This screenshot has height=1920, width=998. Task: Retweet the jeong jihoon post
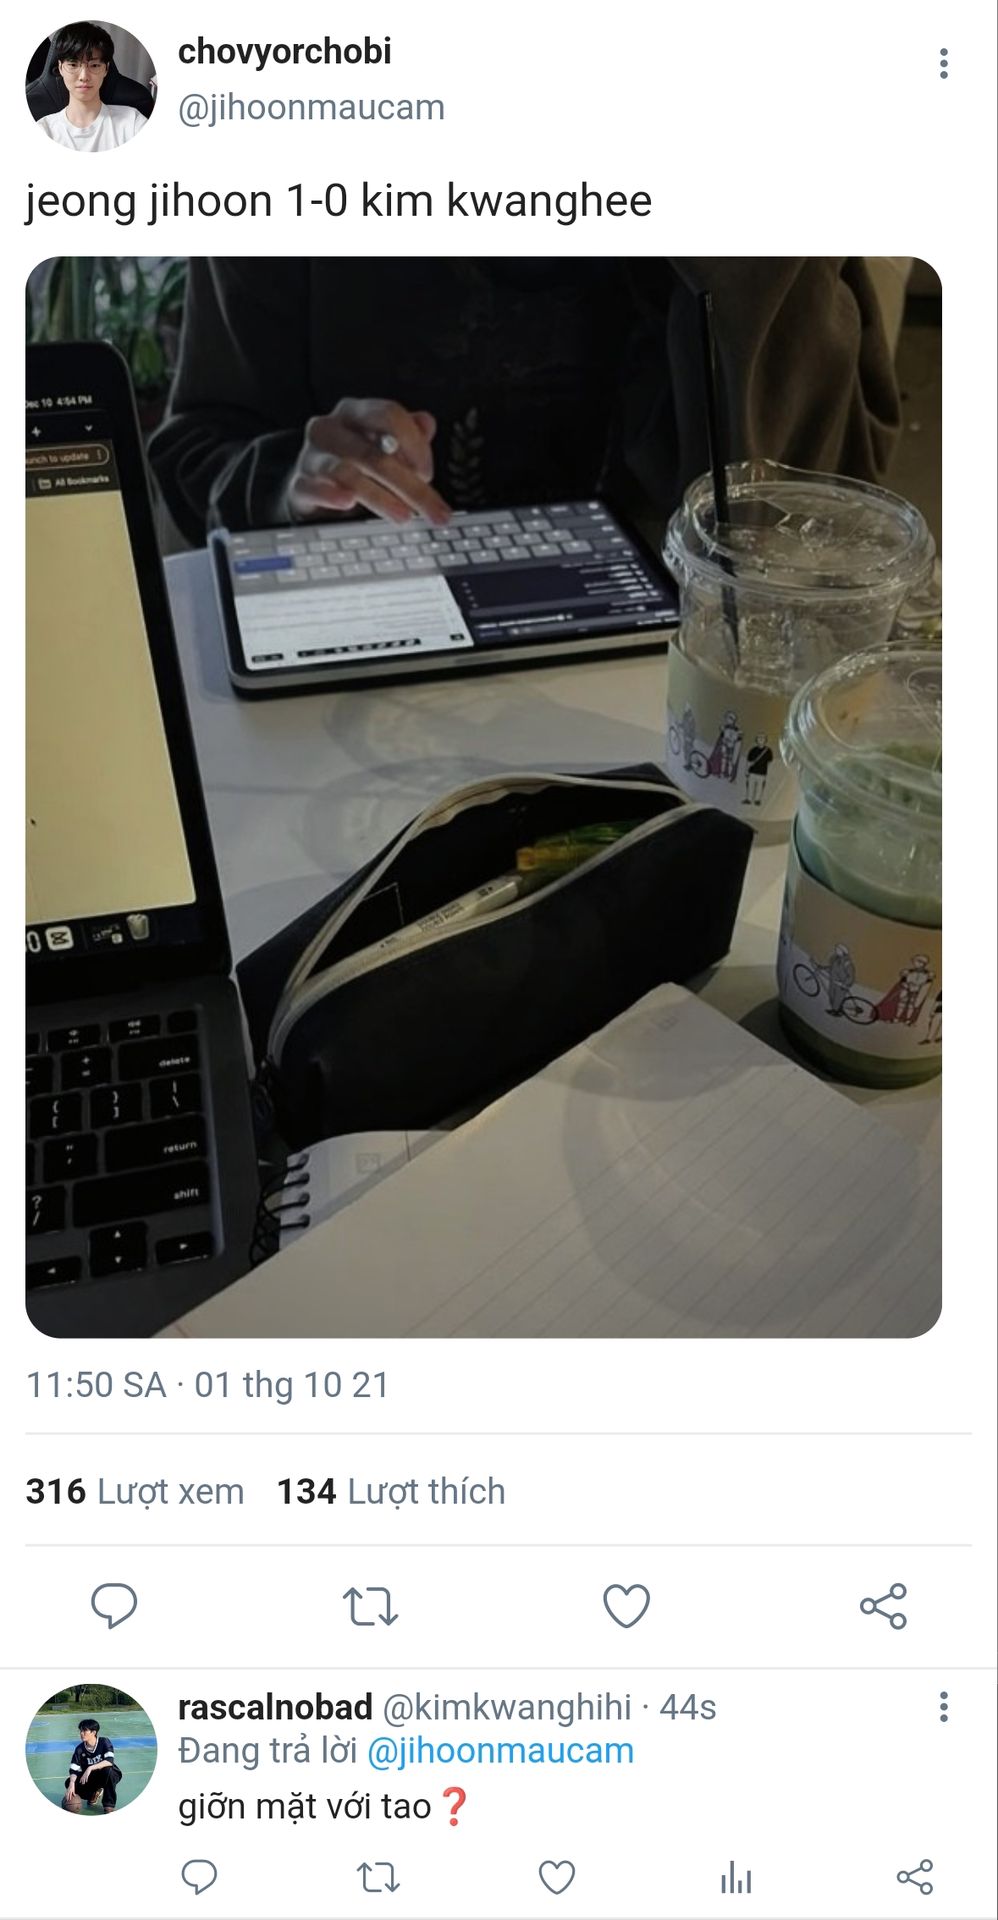click(x=371, y=1606)
